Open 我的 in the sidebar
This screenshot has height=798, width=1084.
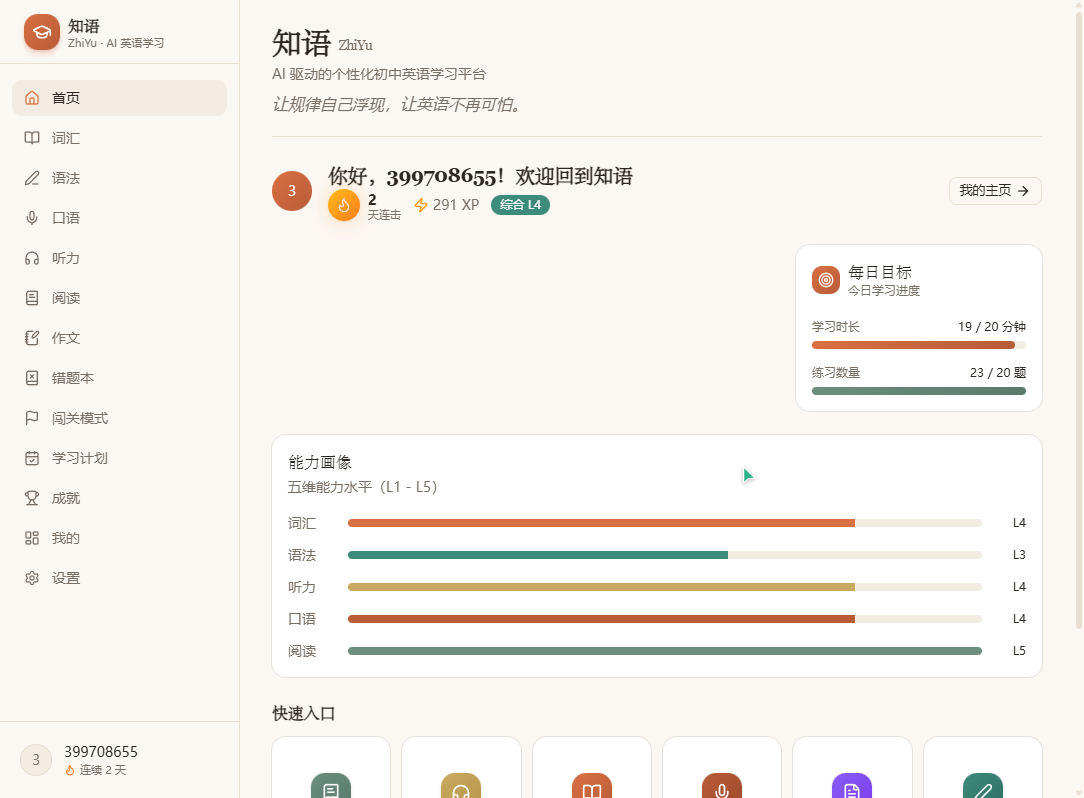120,538
